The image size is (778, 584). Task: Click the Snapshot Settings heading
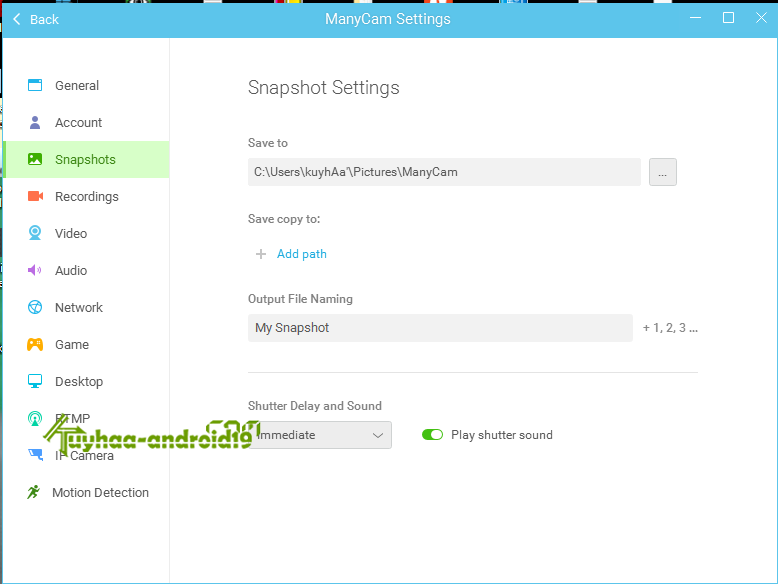324,88
